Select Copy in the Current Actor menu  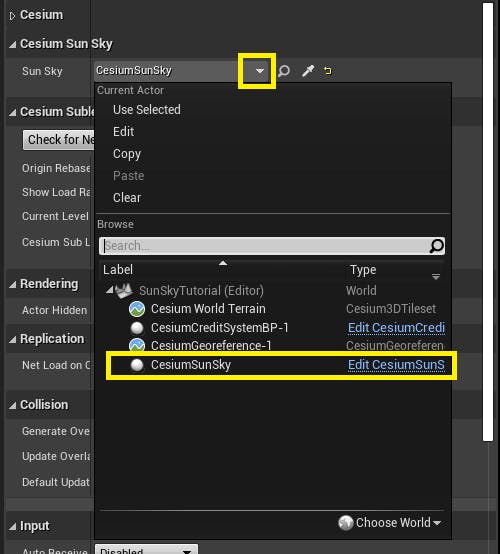click(x=127, y=154)
